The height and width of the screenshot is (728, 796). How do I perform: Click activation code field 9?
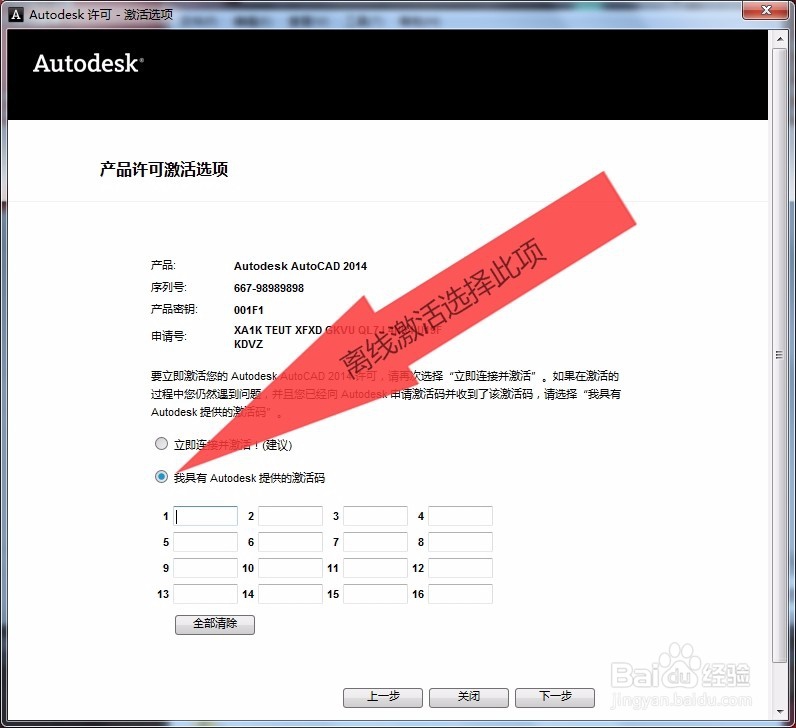coord(205,568)
